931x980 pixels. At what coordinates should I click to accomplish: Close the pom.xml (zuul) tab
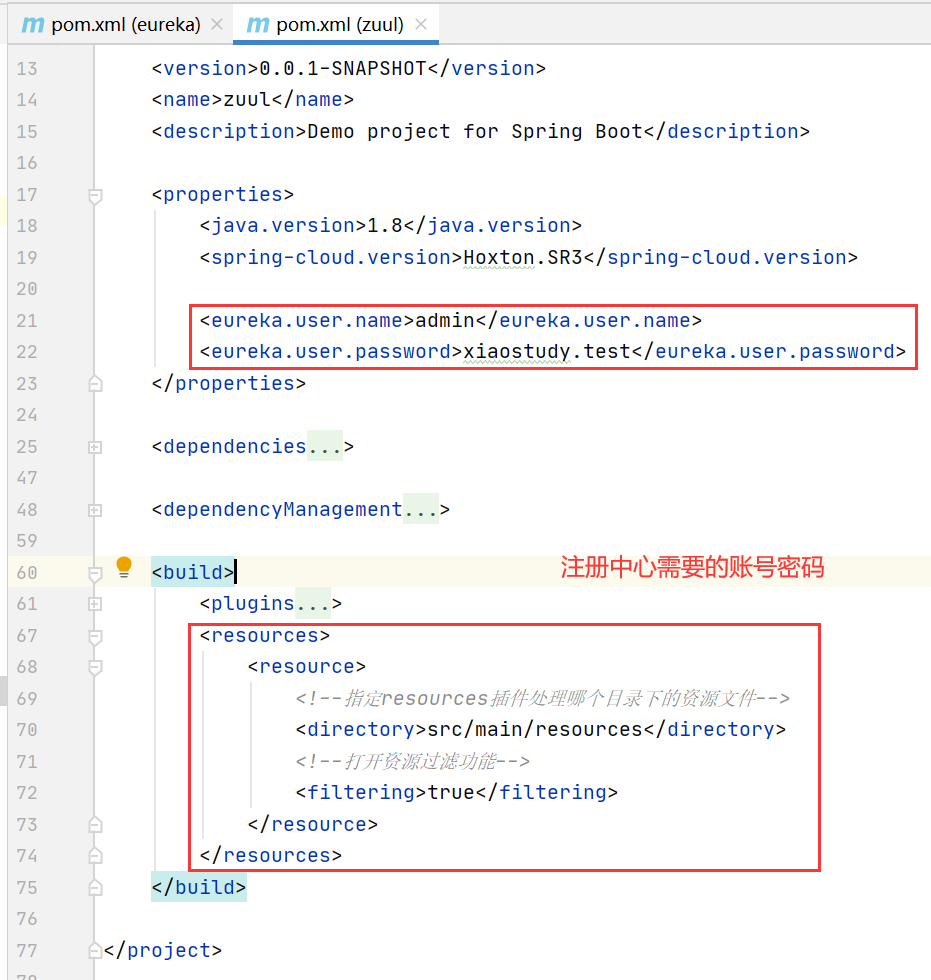pyautogui.click(x=421, y=24)
